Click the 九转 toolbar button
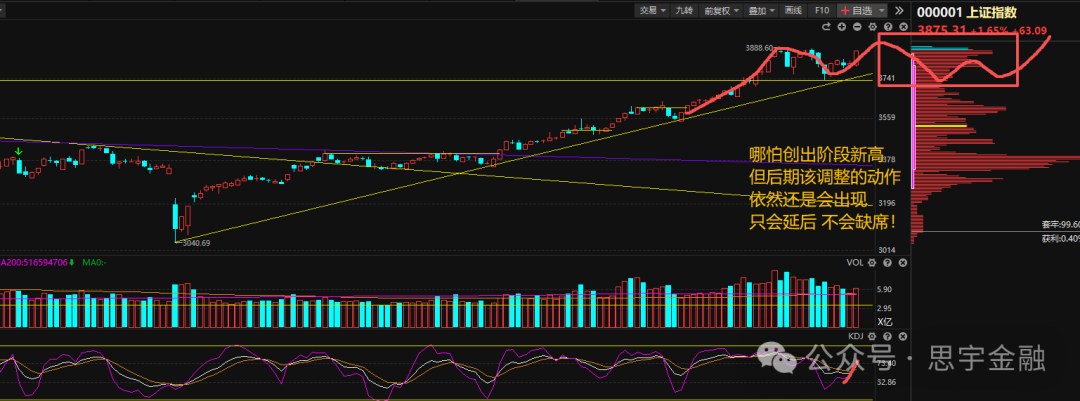Image resolution: width=1080 pixels, height=401 pixels. (x=684, y=10)
